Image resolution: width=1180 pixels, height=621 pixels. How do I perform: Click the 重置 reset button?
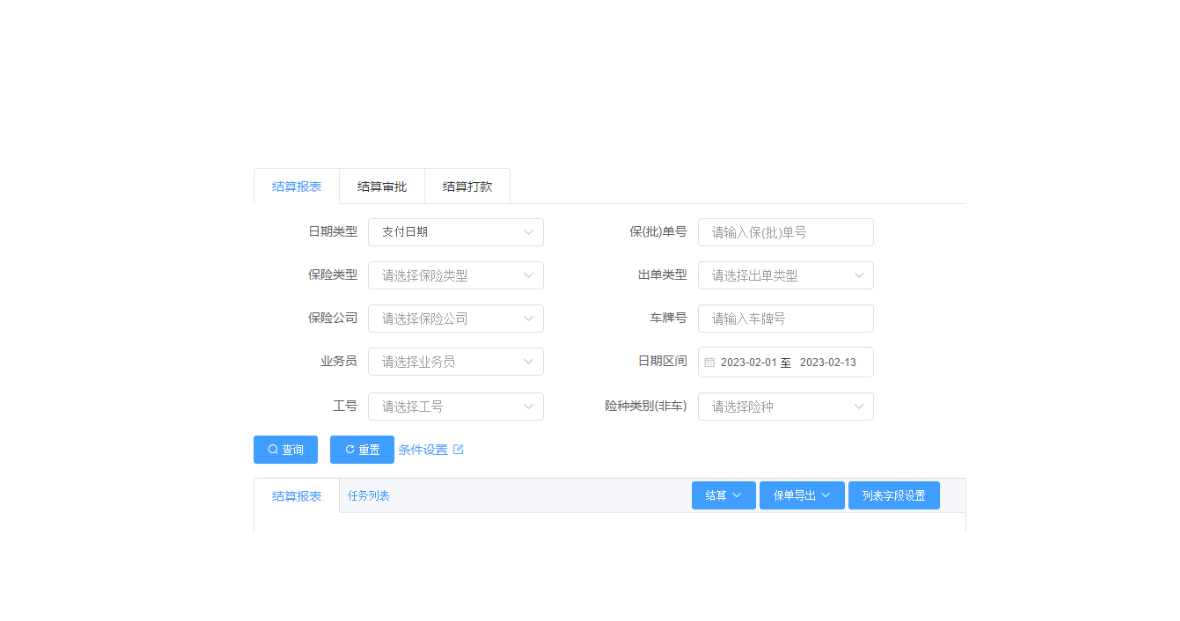point(362,449)
